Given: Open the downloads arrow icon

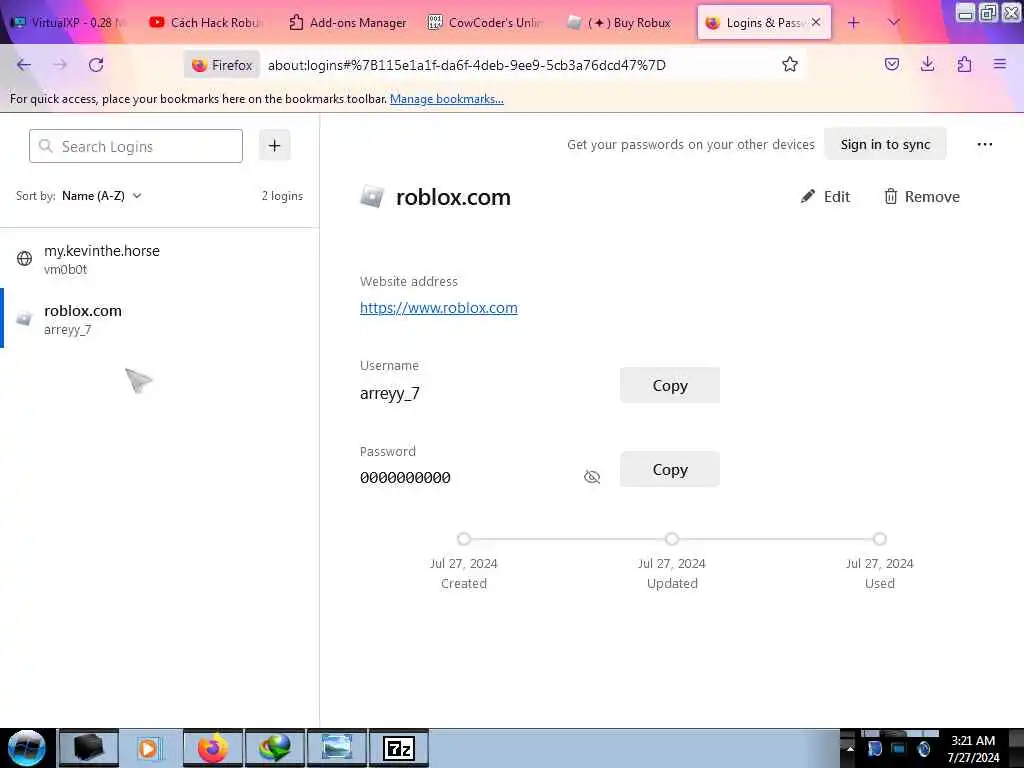Looking at the screenshot, I should click(x=927, y=64).
